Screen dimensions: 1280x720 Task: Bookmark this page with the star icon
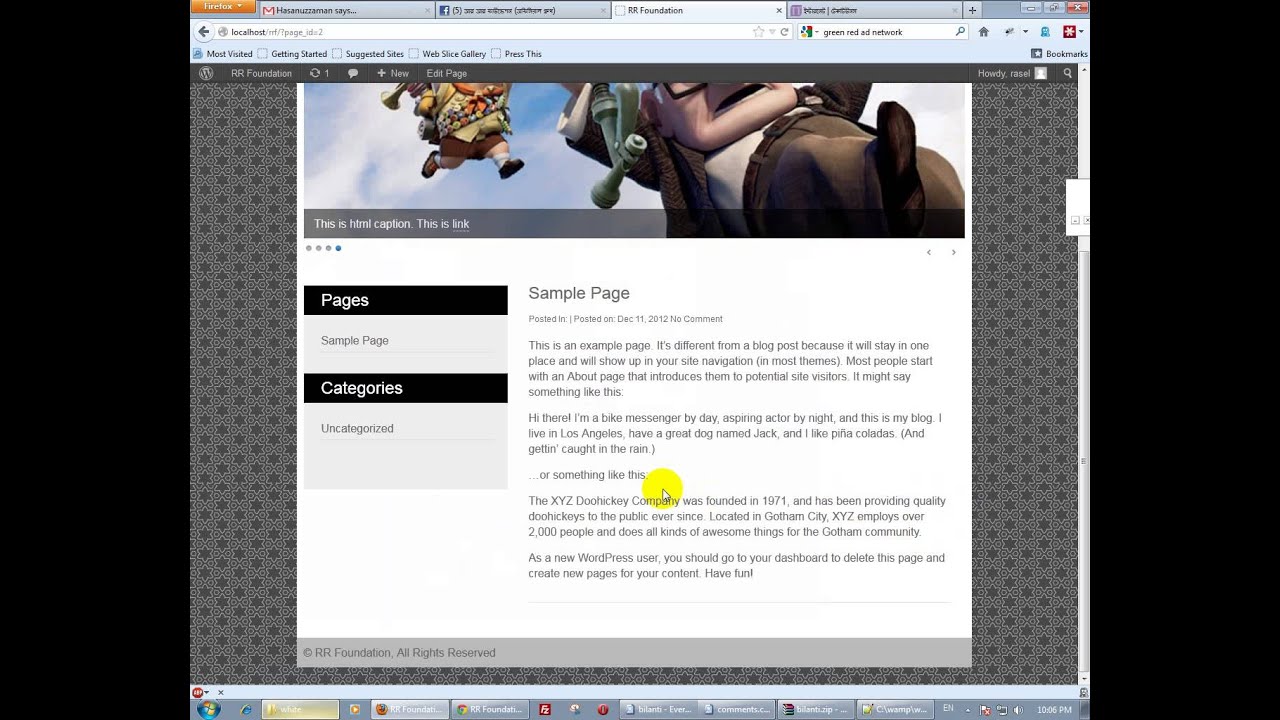(x=759, y=32)
